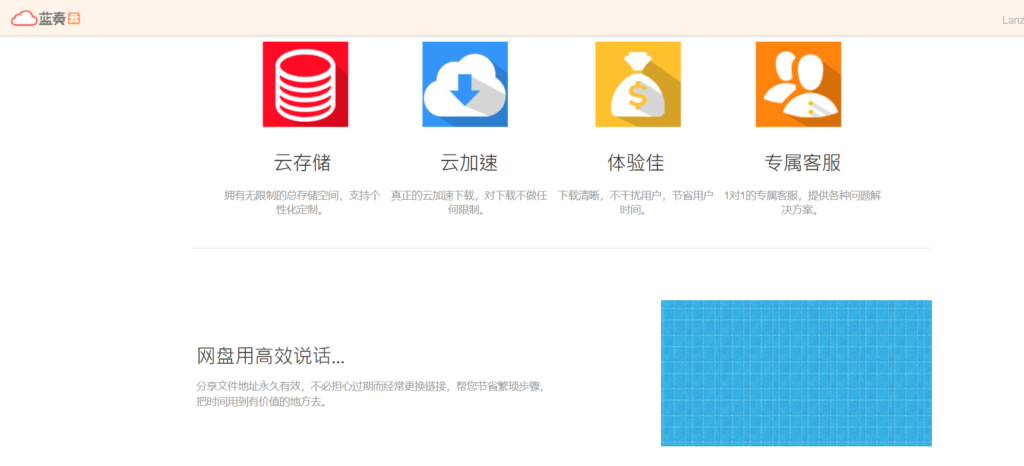Click the horizontal divider below the feature descriptions

[561, 248]
